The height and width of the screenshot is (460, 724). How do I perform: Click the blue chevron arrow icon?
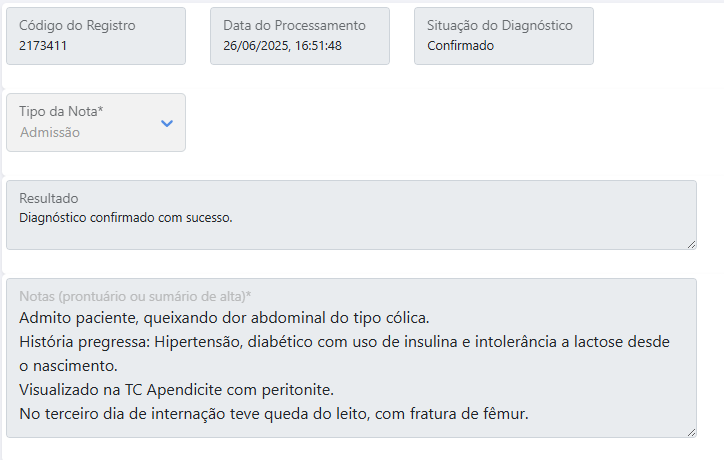(167, 123)
